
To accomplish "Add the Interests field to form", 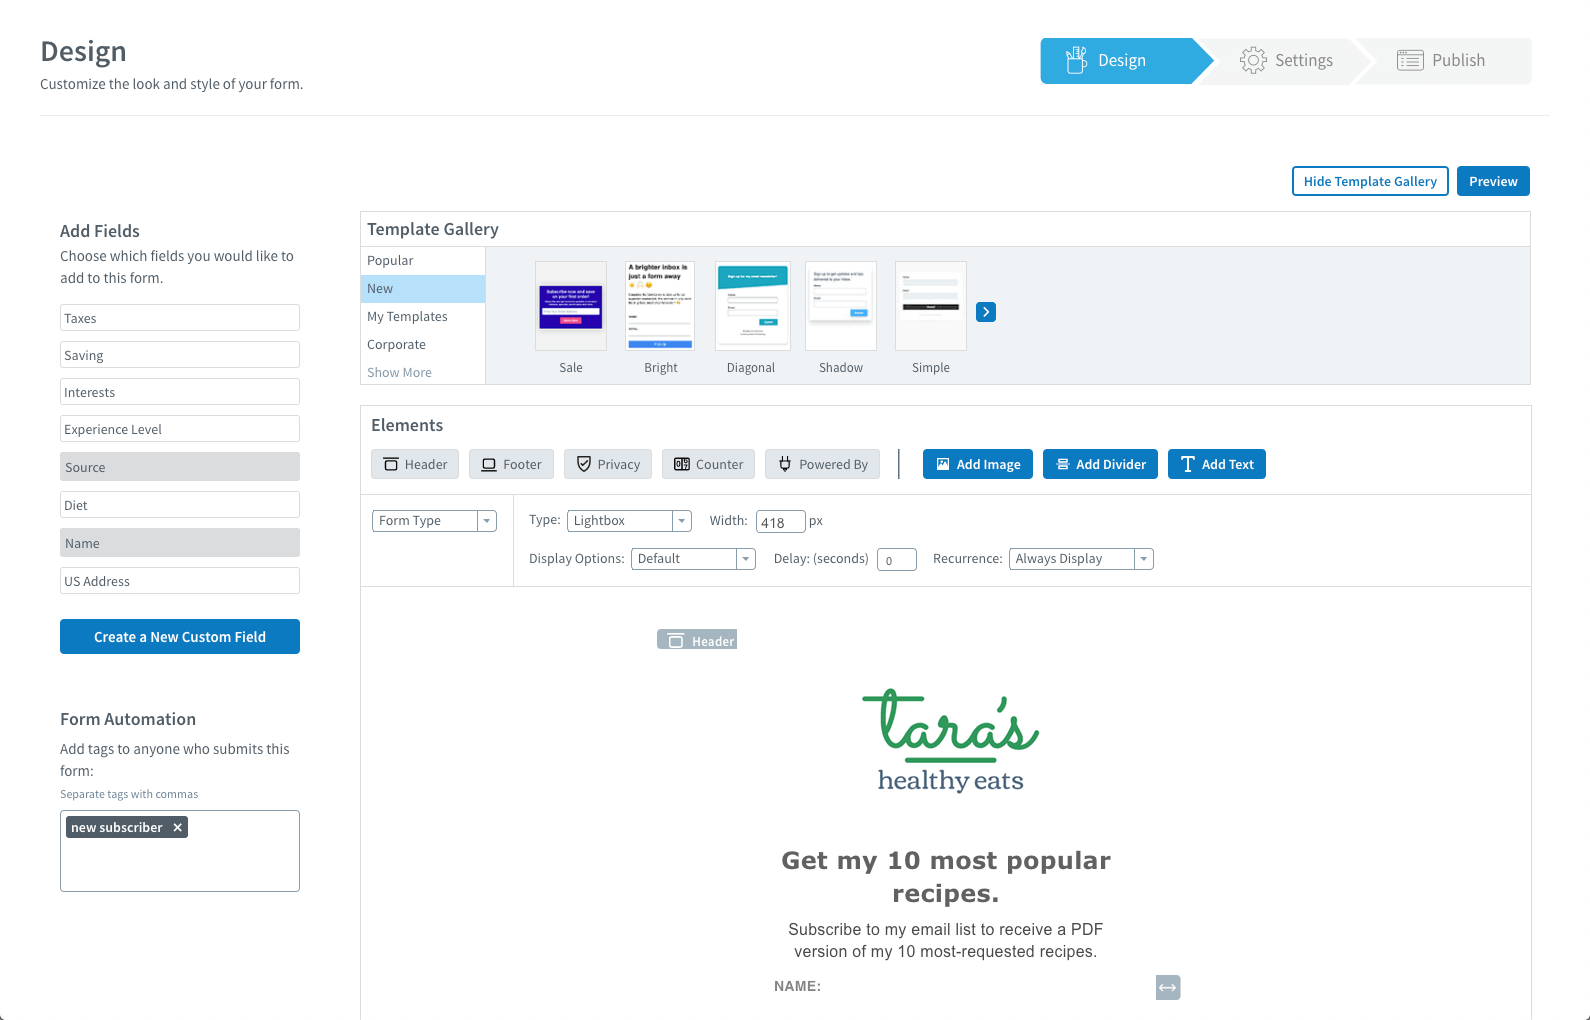I will [180, 392].
